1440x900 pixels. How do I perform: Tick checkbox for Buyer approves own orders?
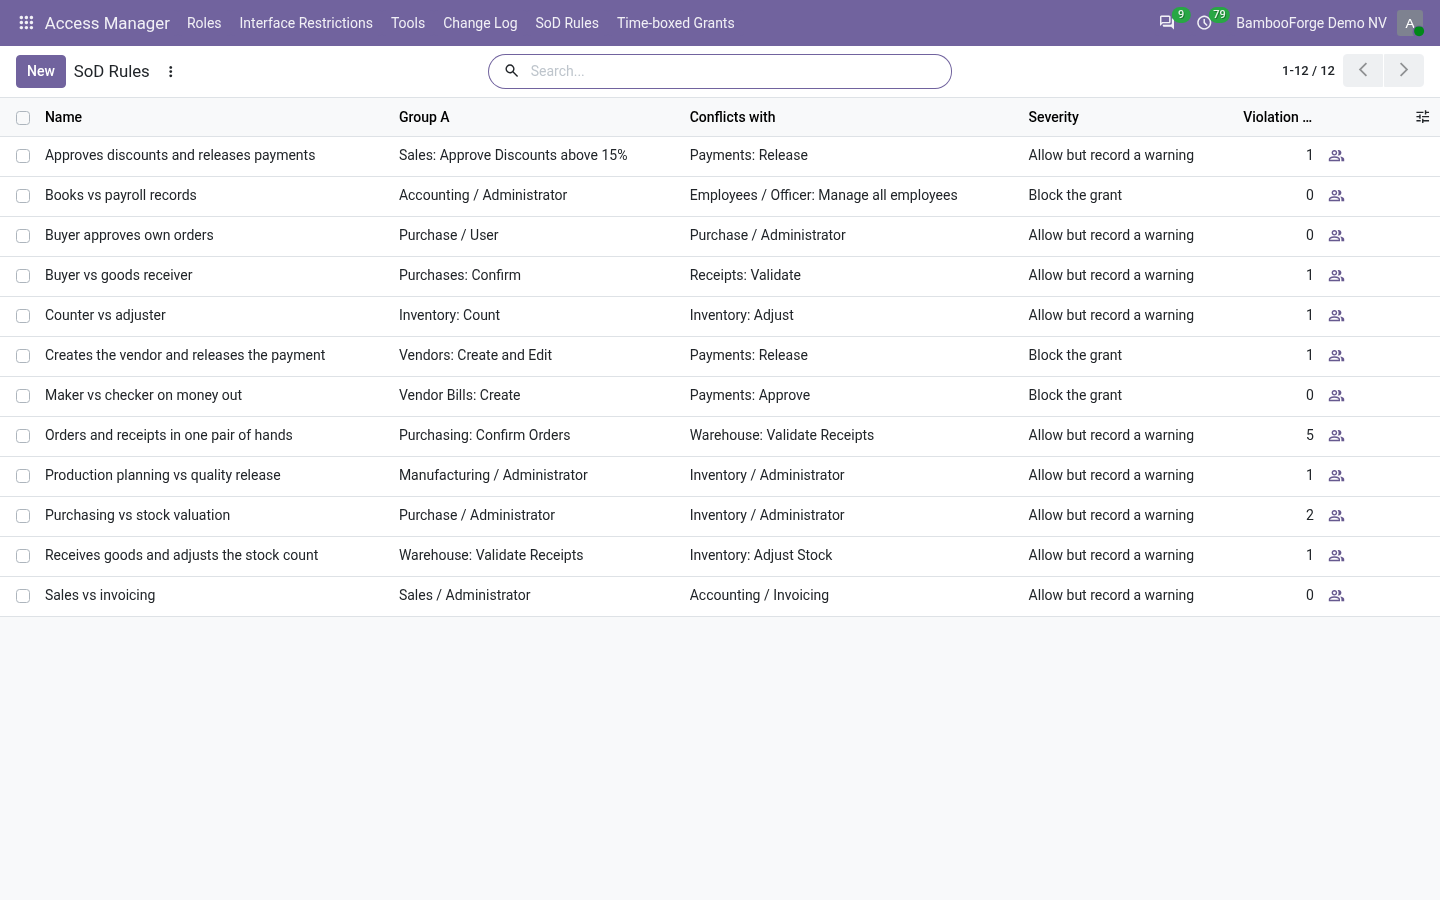tap(23, 236)
